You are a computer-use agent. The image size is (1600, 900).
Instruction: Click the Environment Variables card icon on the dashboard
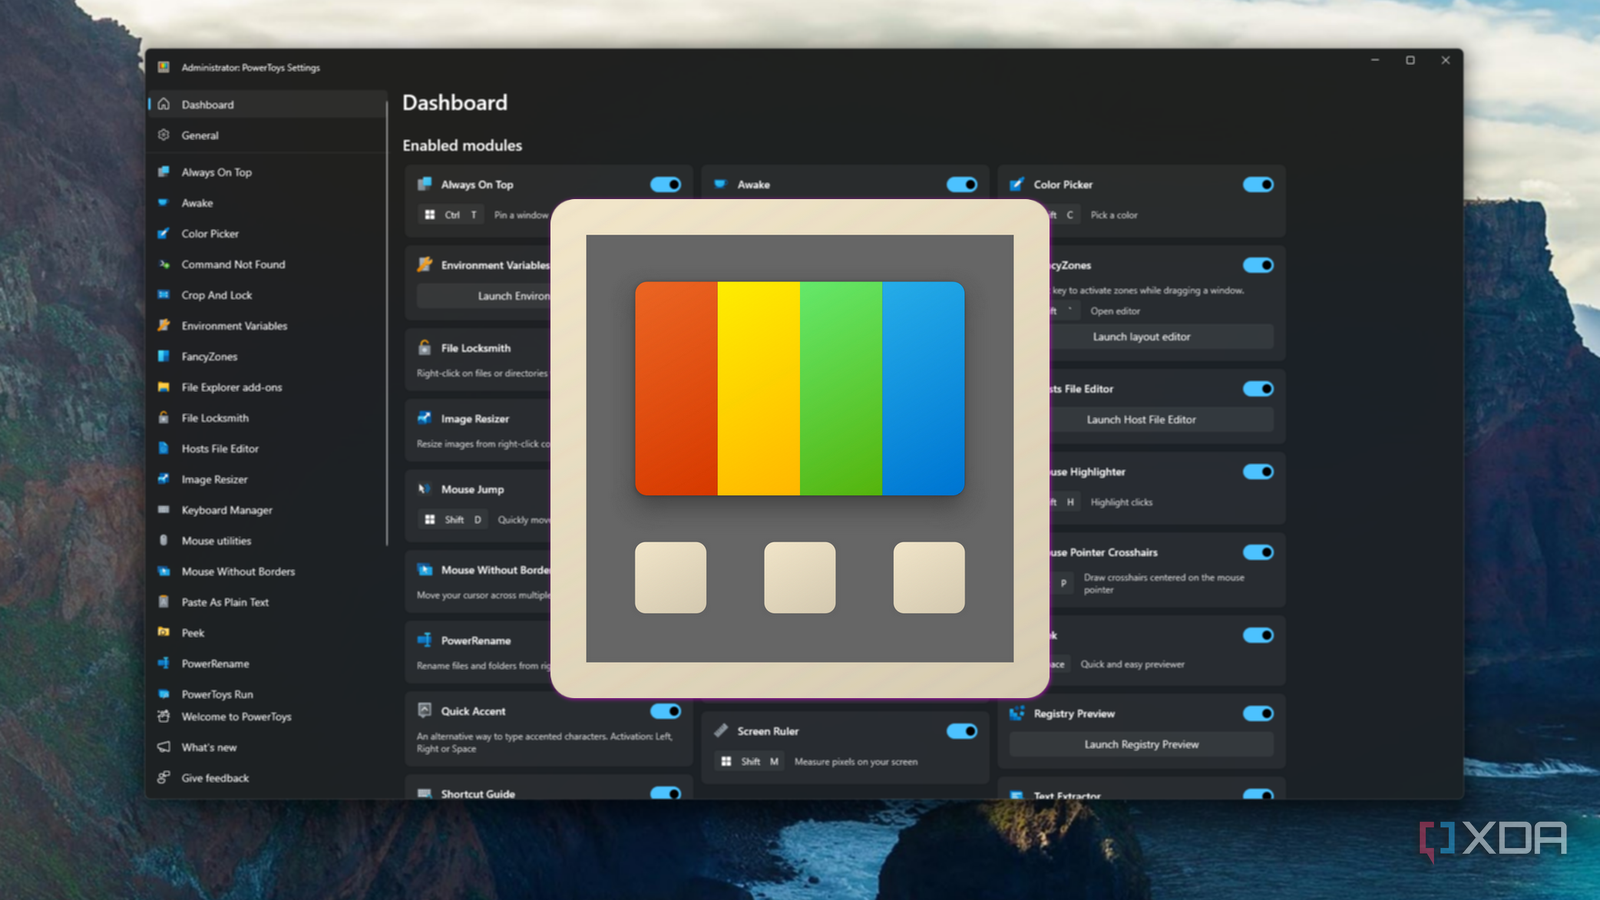point(425,265)
